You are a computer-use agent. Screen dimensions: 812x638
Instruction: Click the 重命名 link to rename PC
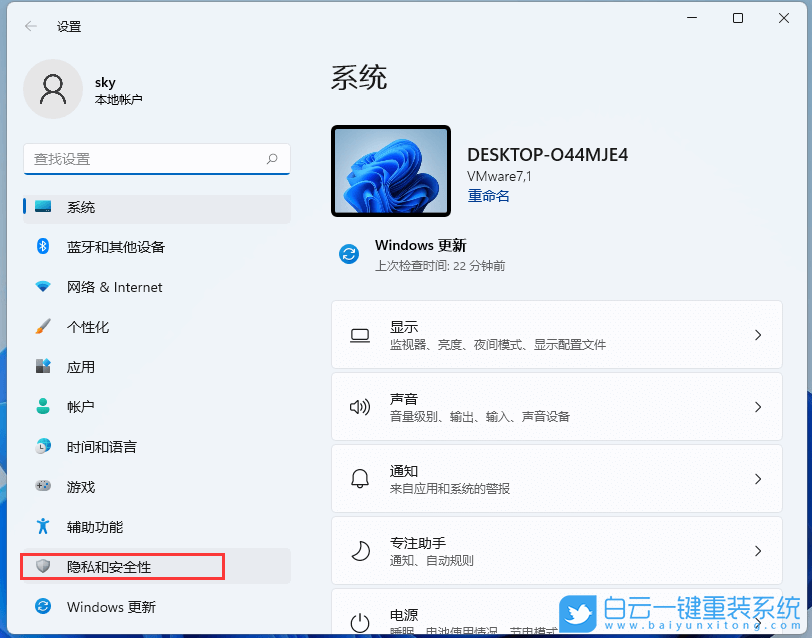[x=488, y=196]
